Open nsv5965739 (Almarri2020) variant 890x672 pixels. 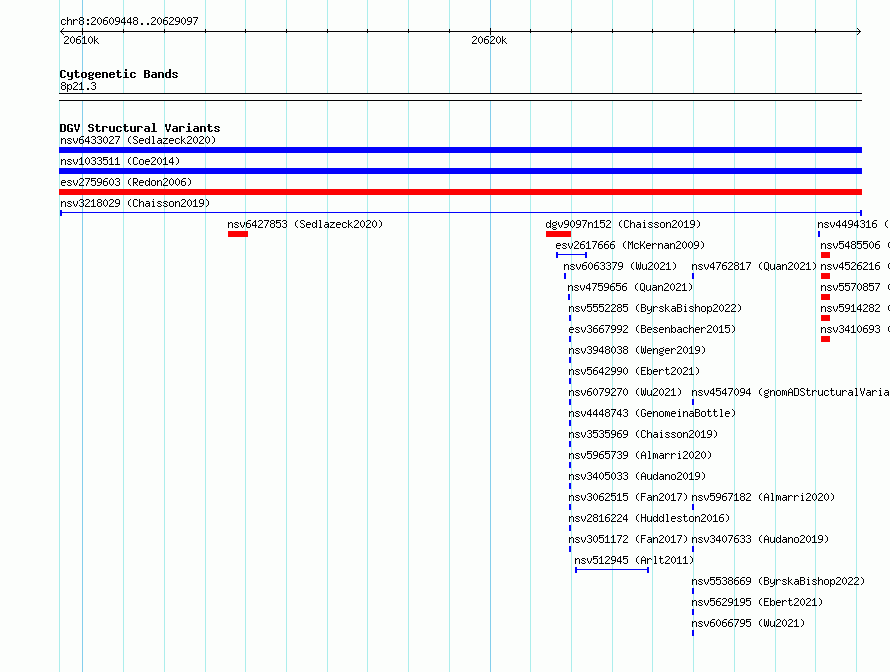tap(640, 455)
